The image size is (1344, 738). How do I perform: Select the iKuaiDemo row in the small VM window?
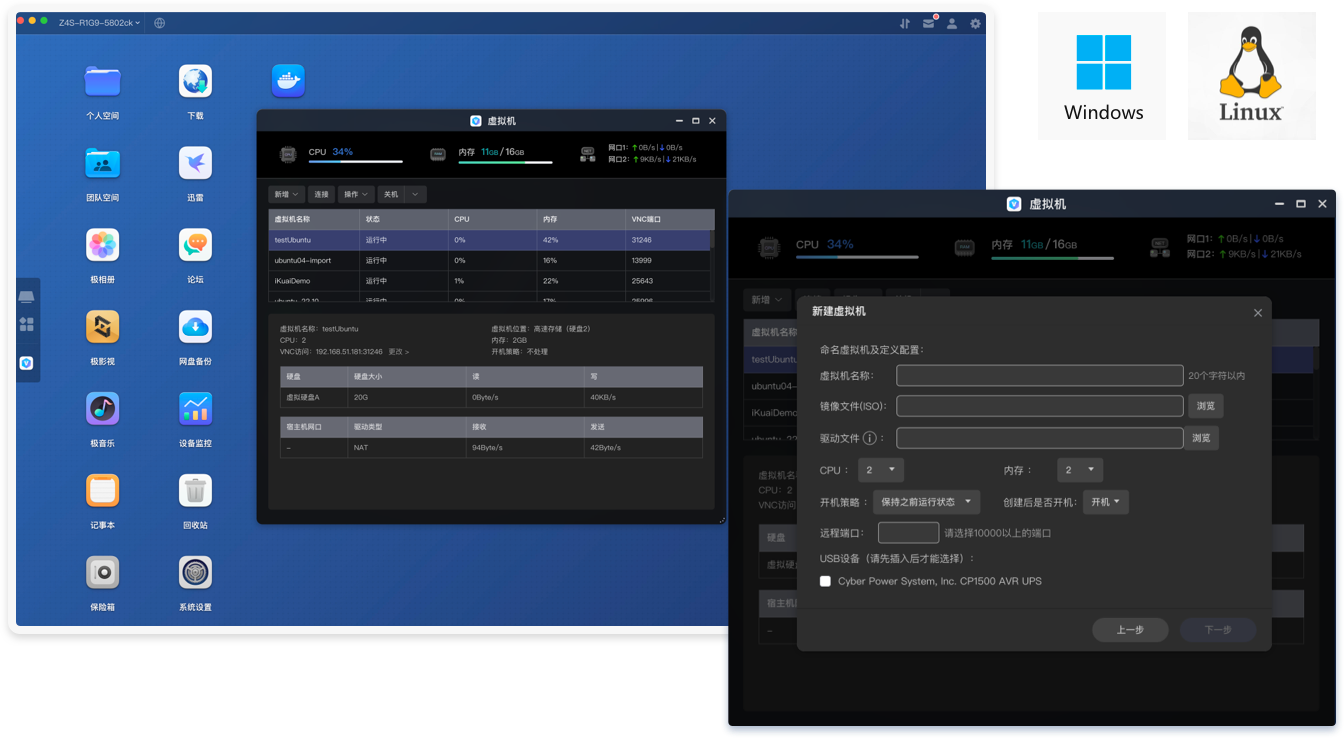(490, 281)
